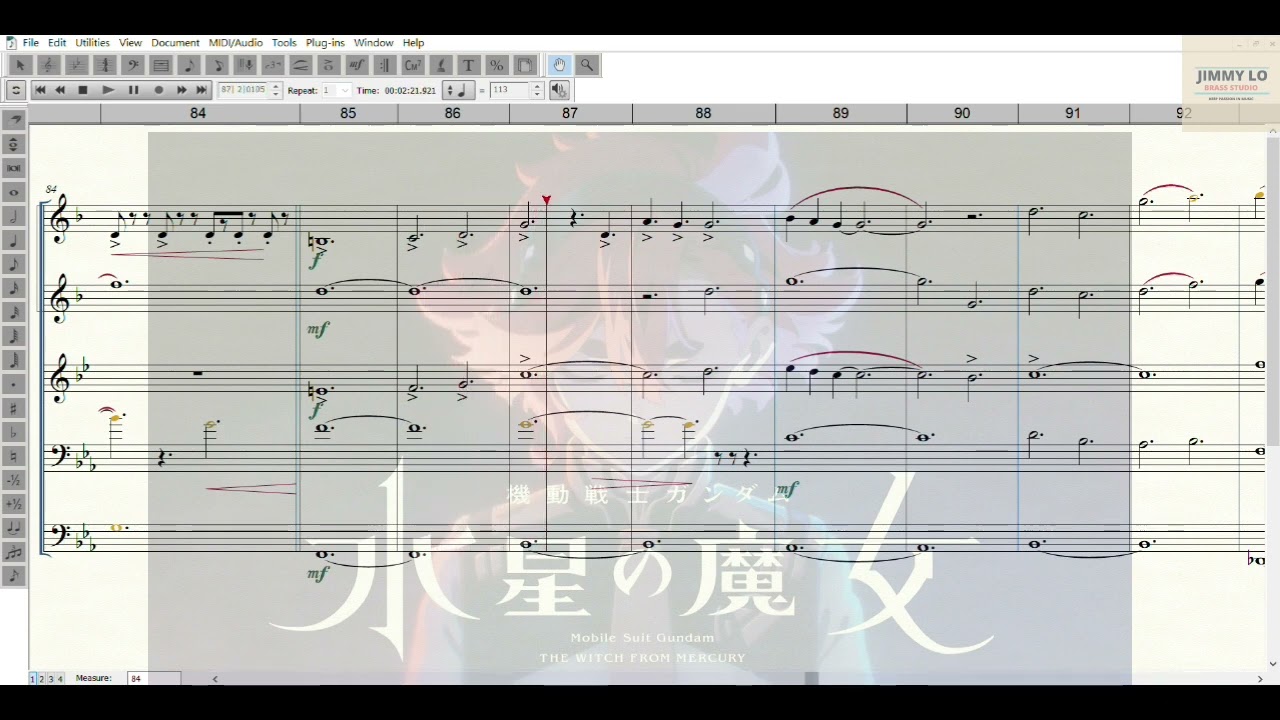Choose the half note duration in palette
The height and width of the screenshot is (720, 1280).
(14, 216)
